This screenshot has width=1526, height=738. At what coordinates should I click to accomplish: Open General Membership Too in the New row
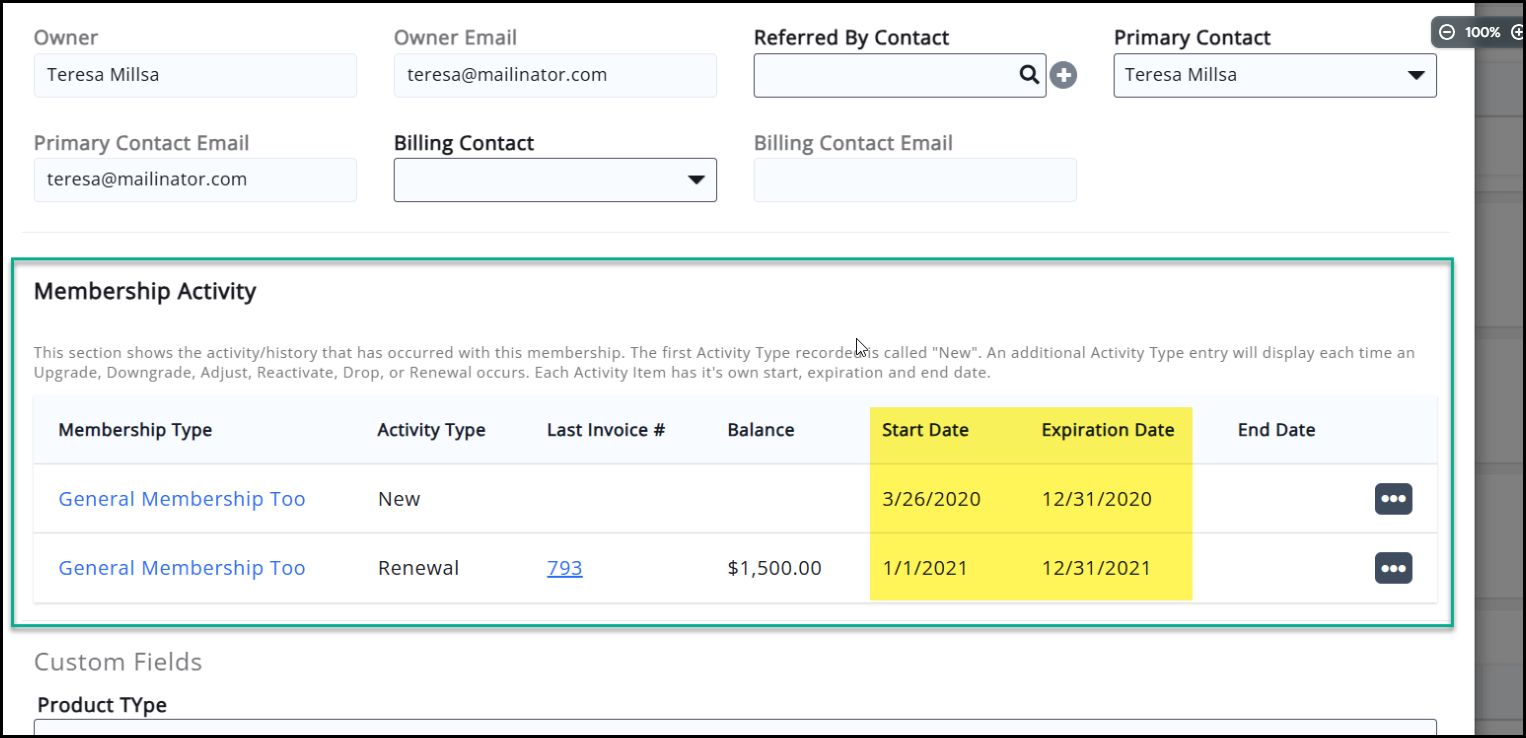coord(182,499)
